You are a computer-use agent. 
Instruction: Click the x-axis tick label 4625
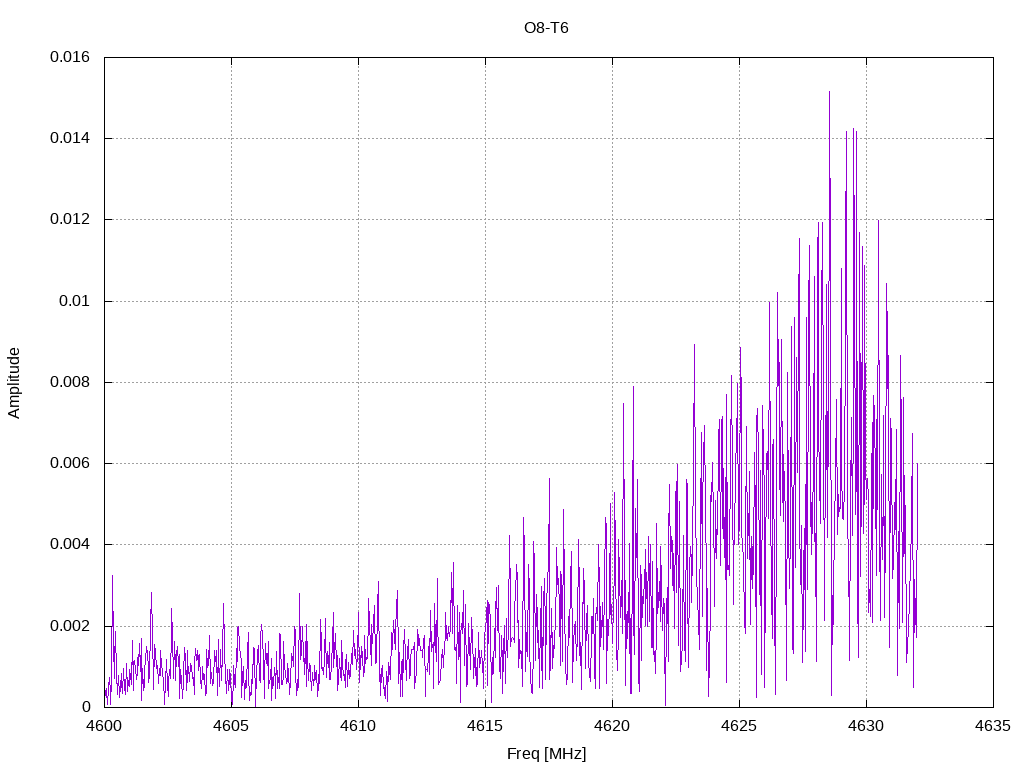(739, 726)
